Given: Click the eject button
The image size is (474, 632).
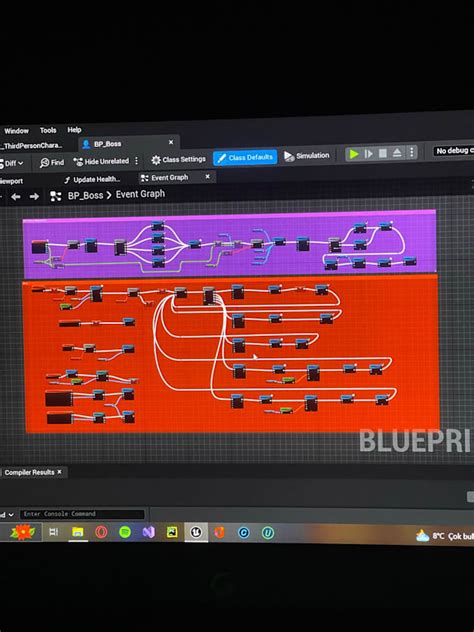Looking at the screenshot, I should point(397,153).
